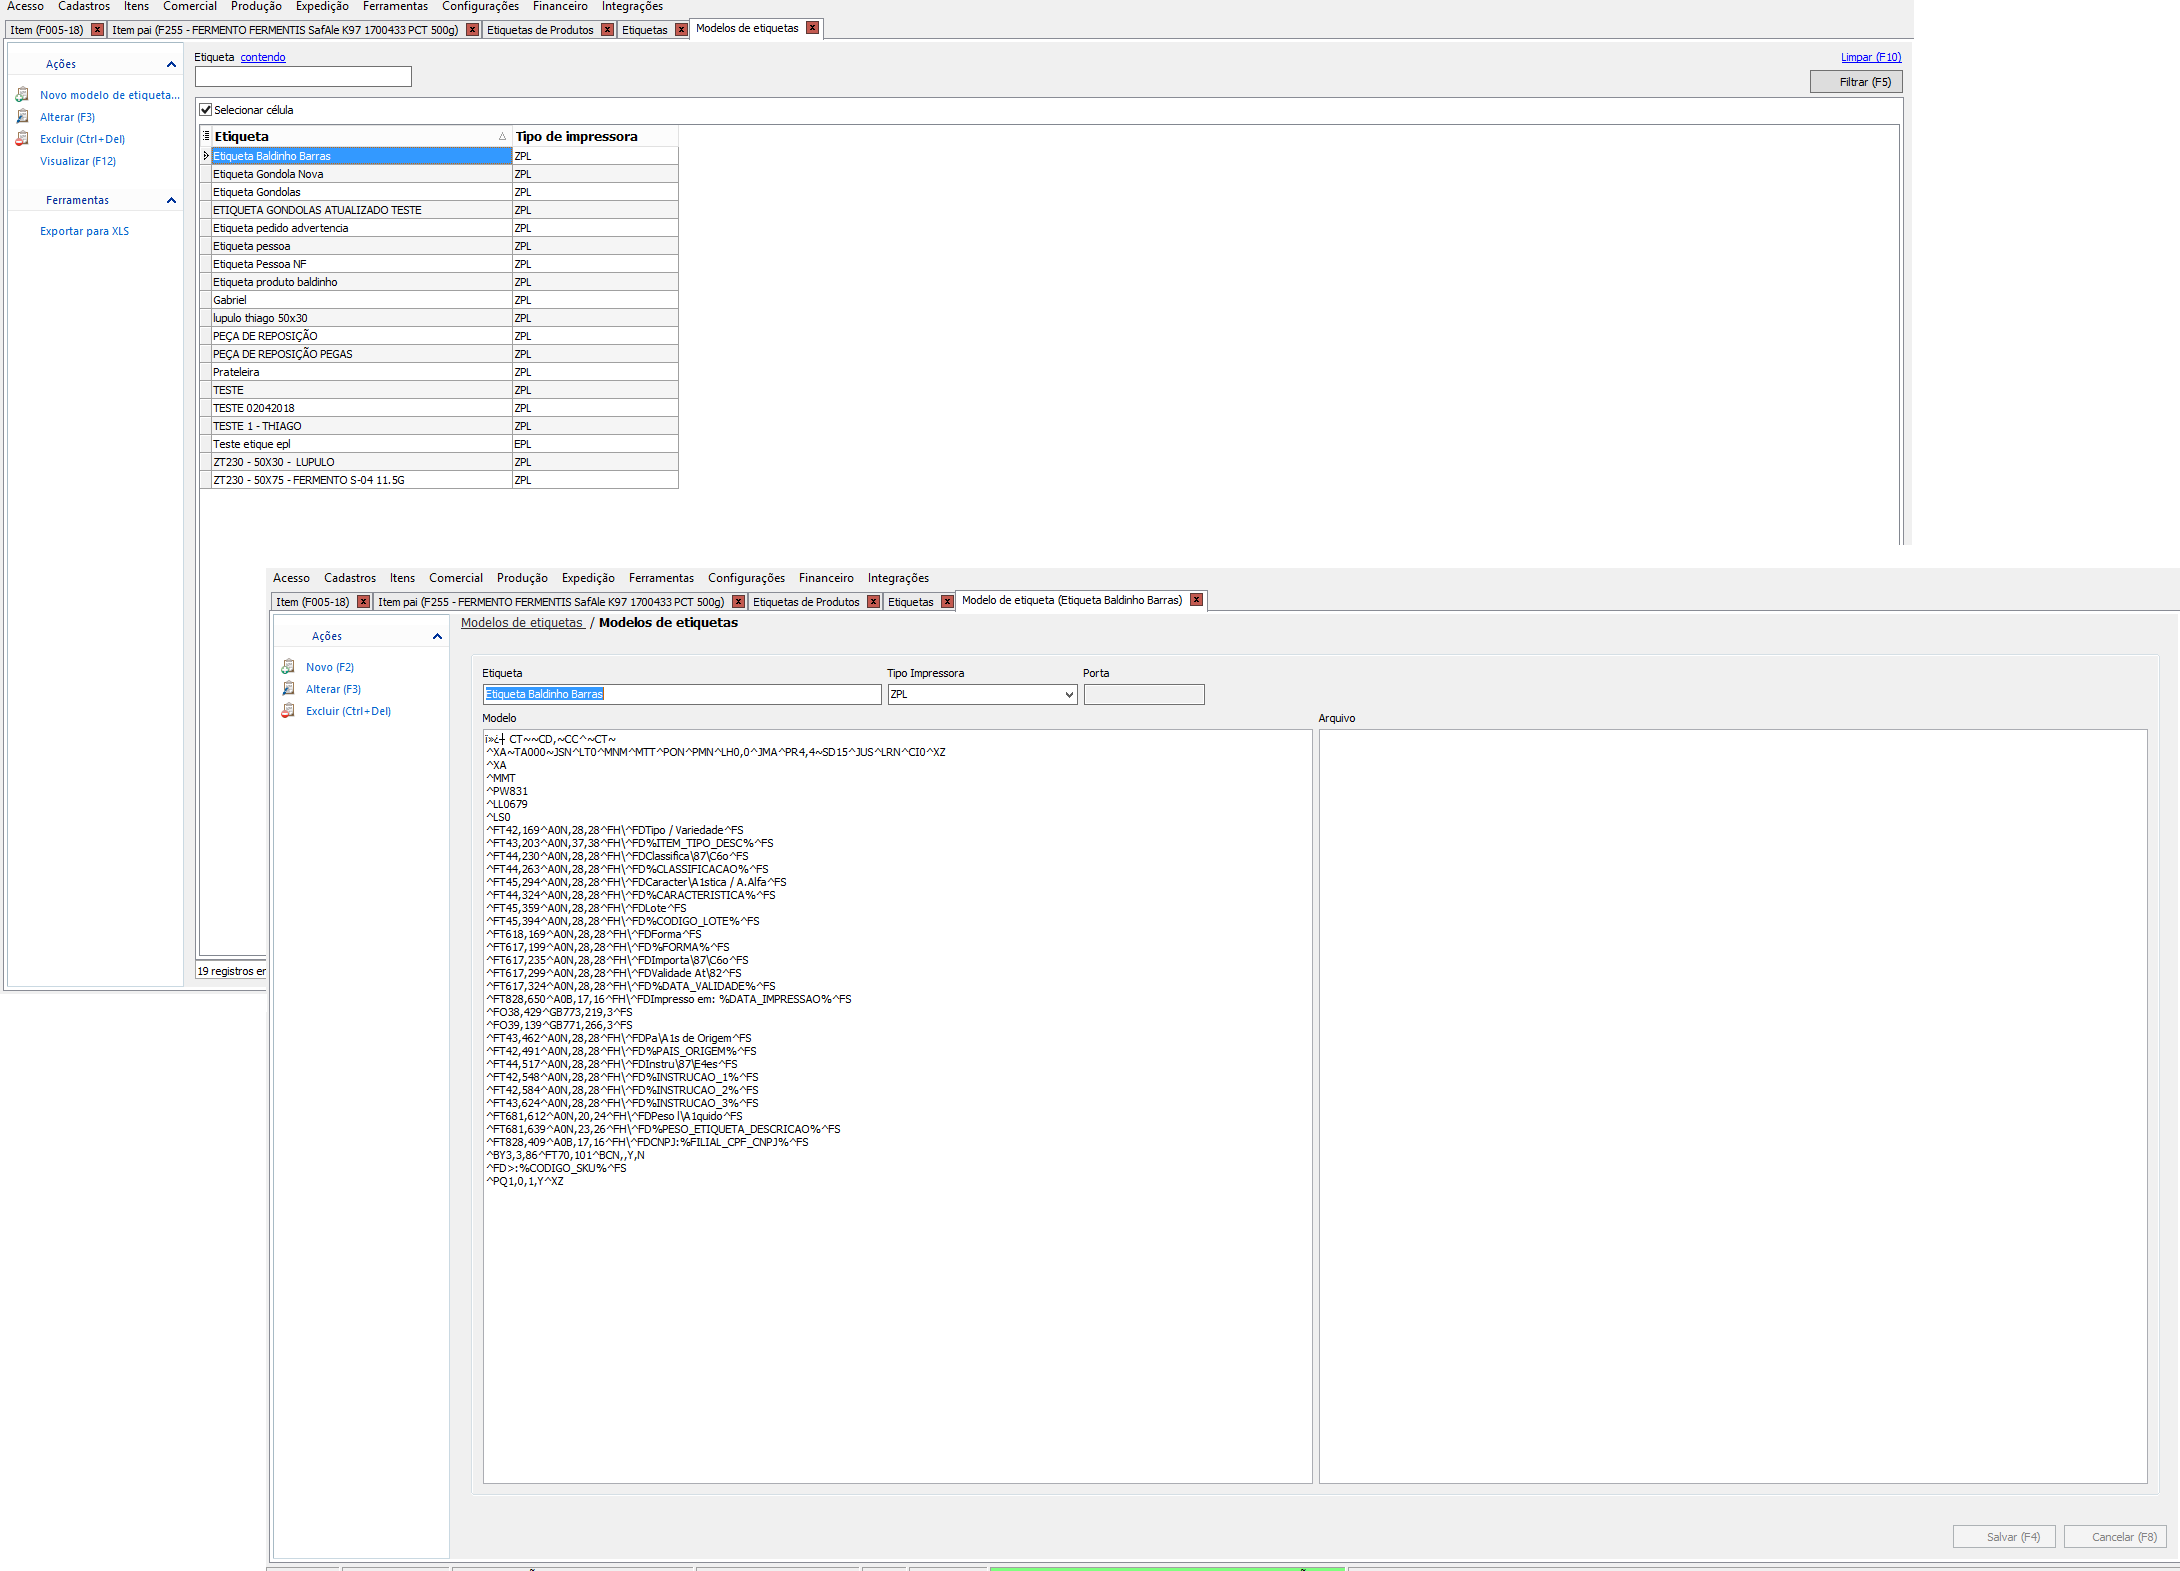Collapse the Ferramentas panel
The image size is (2180, 1571).
click(171, 200)
